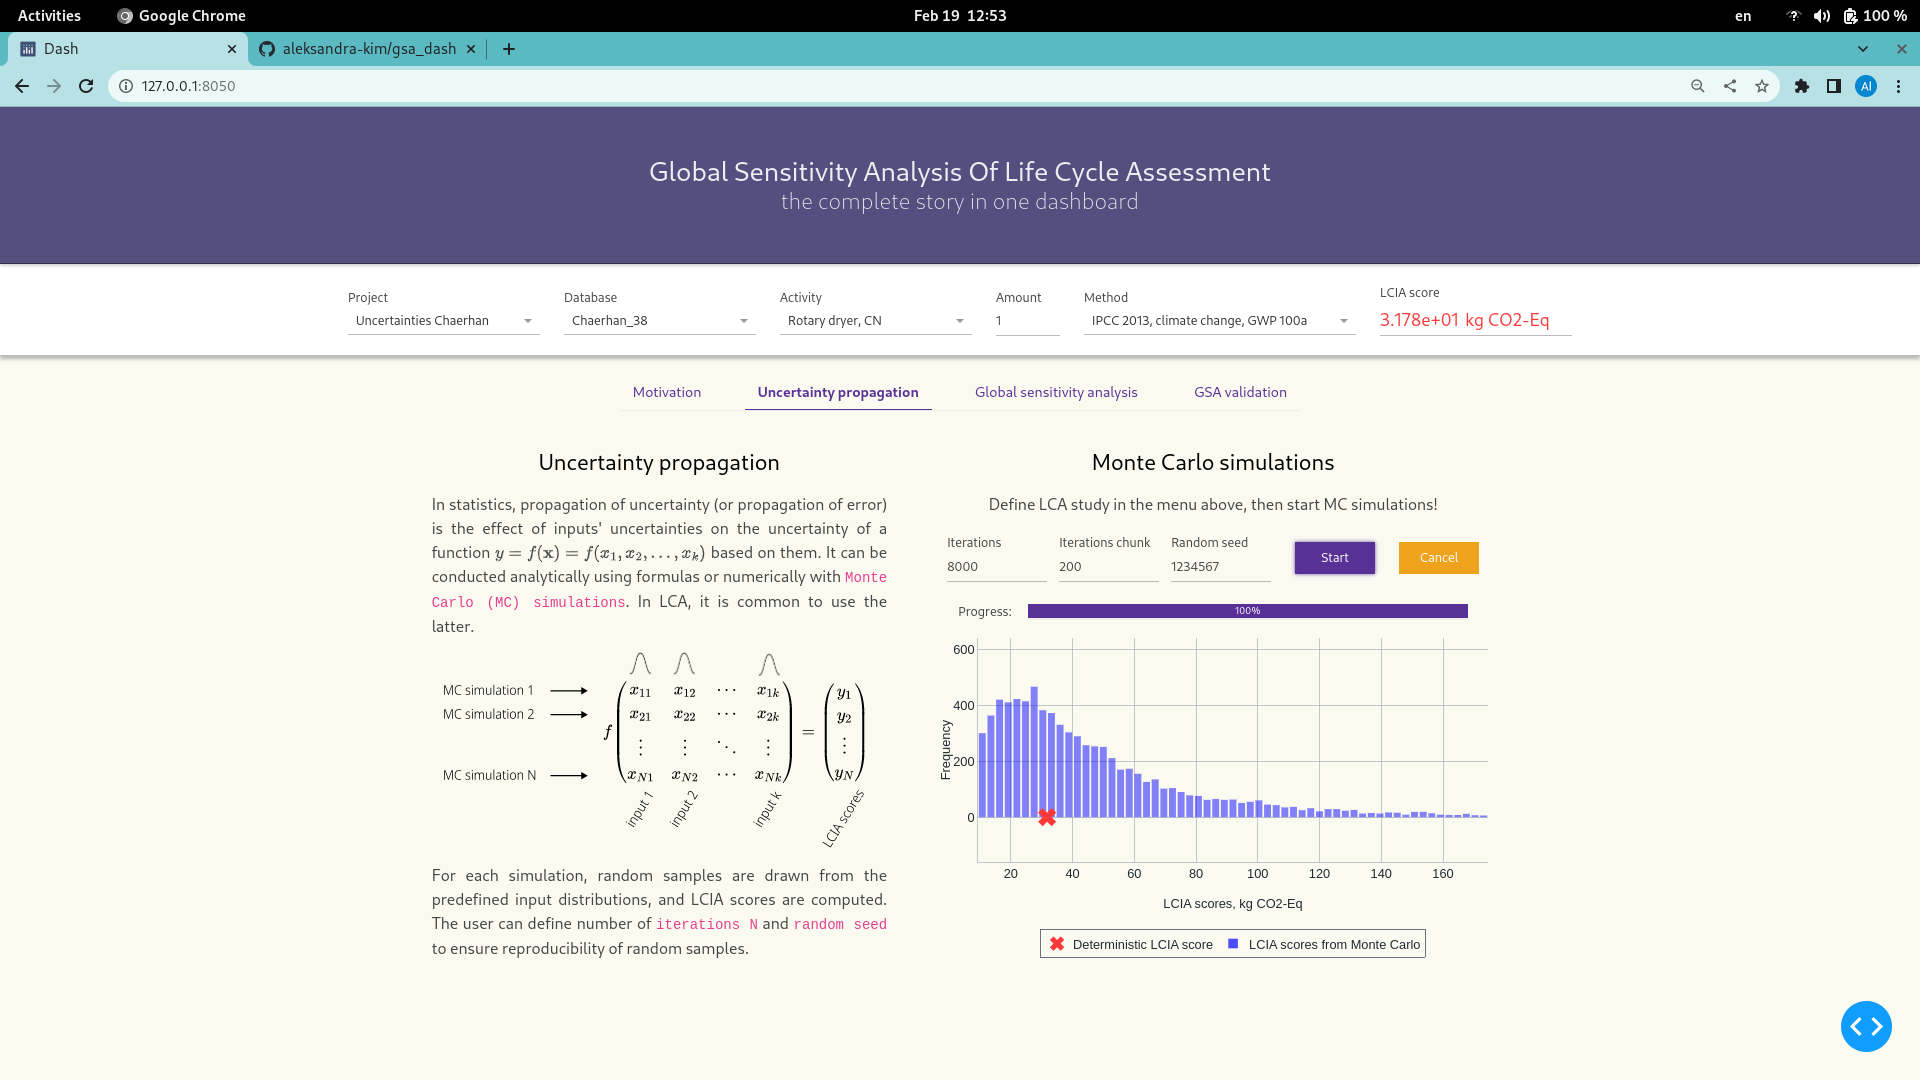The height and width of the screenshot is (1080, 1920).
Task: Switch to Global sensitivity analysis tab
Action: (1056, 392)
